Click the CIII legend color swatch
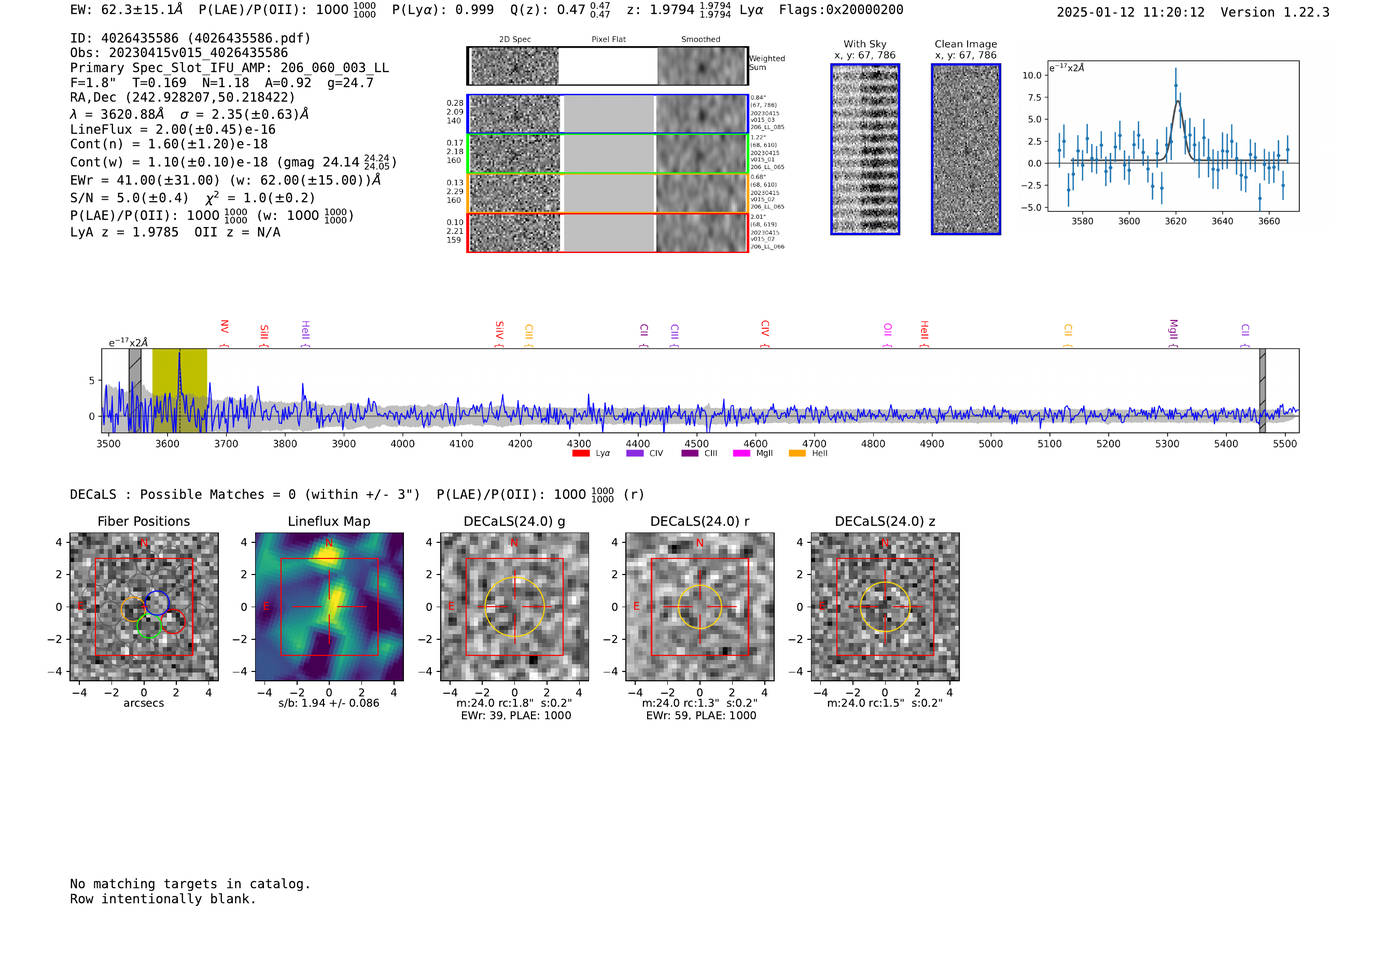 coord(690,454)
